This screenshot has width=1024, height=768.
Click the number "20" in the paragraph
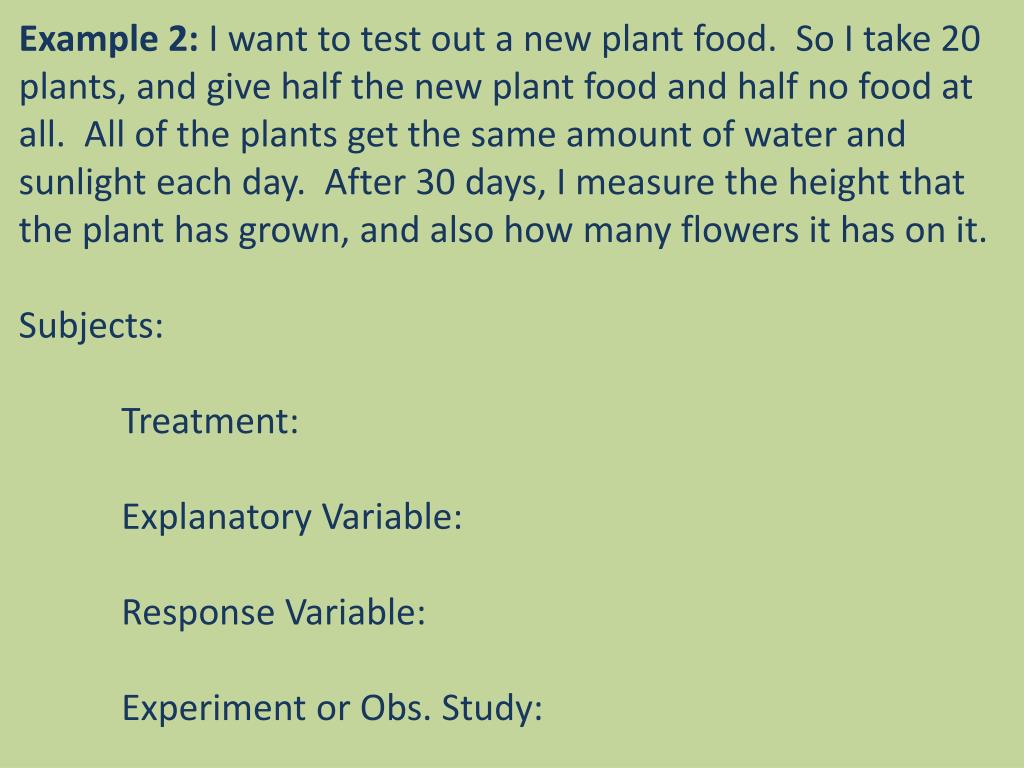(961, 40)
